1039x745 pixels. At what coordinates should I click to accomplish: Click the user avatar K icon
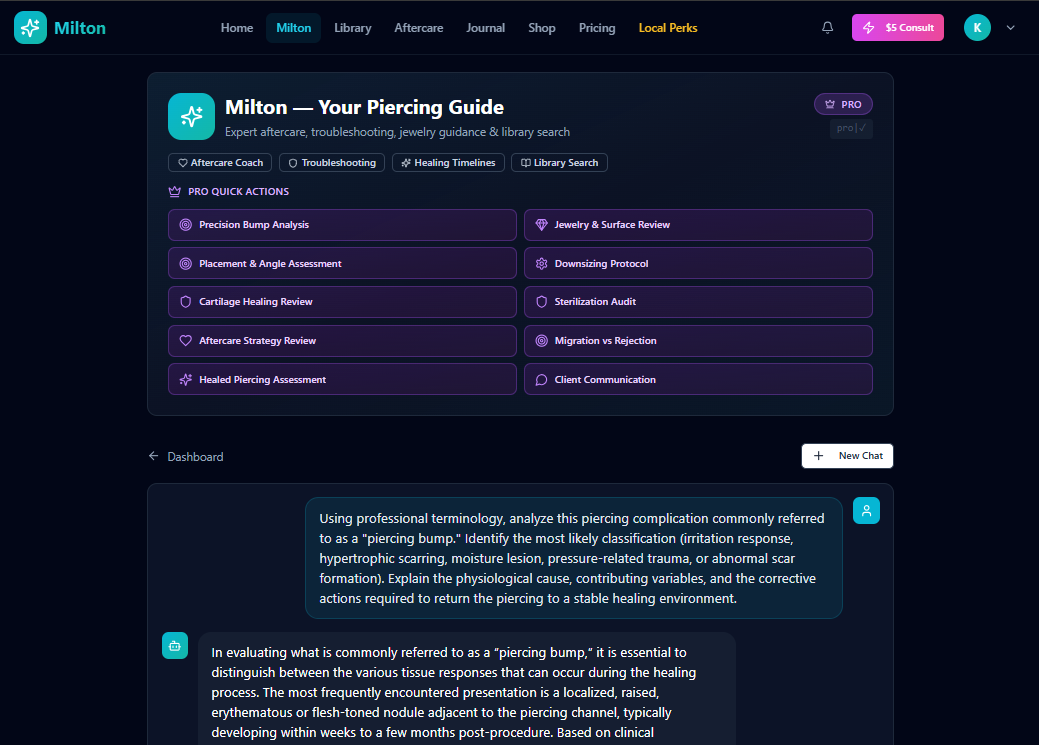coord(977,28)
